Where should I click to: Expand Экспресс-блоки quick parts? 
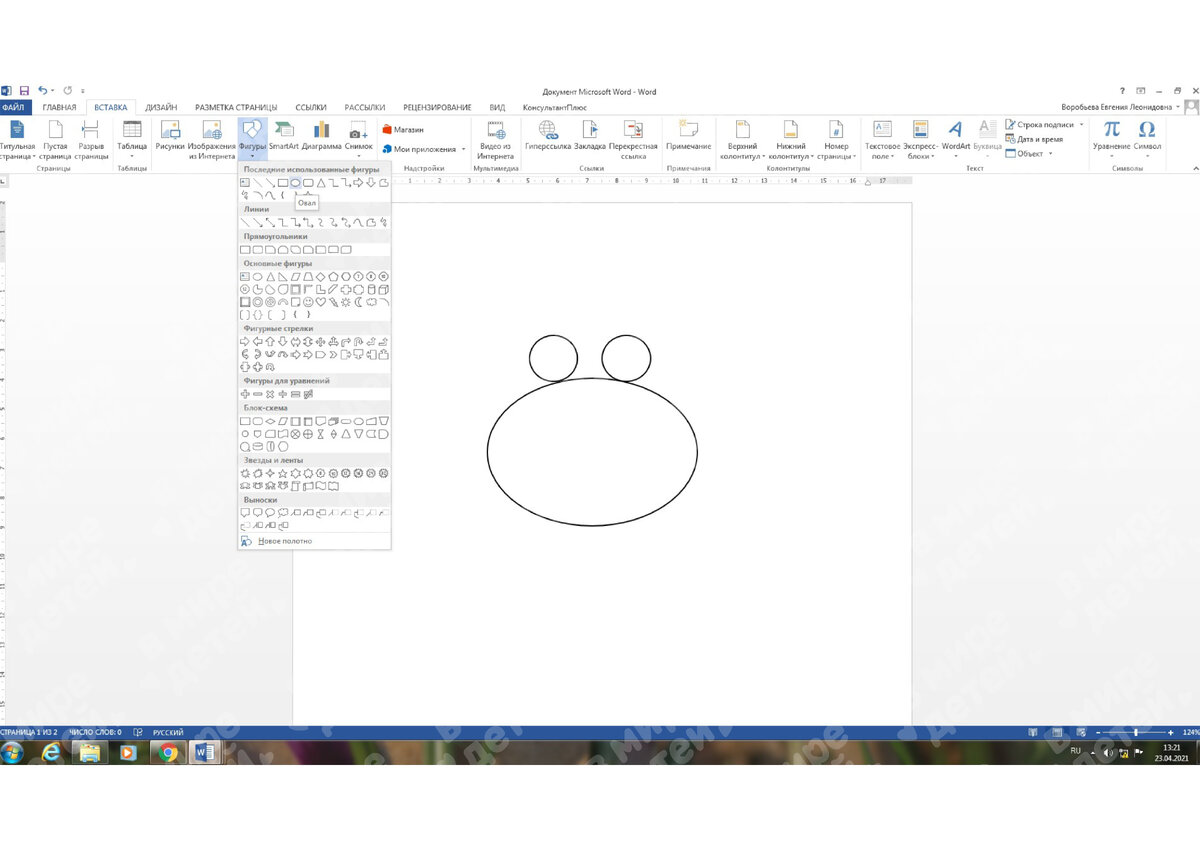point(920,139)
